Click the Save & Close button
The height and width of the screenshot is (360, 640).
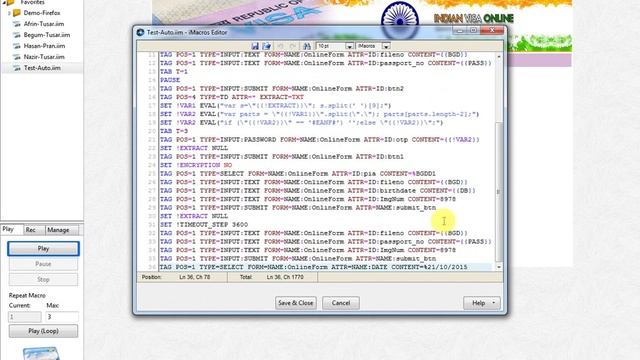(x=296, y=303)
